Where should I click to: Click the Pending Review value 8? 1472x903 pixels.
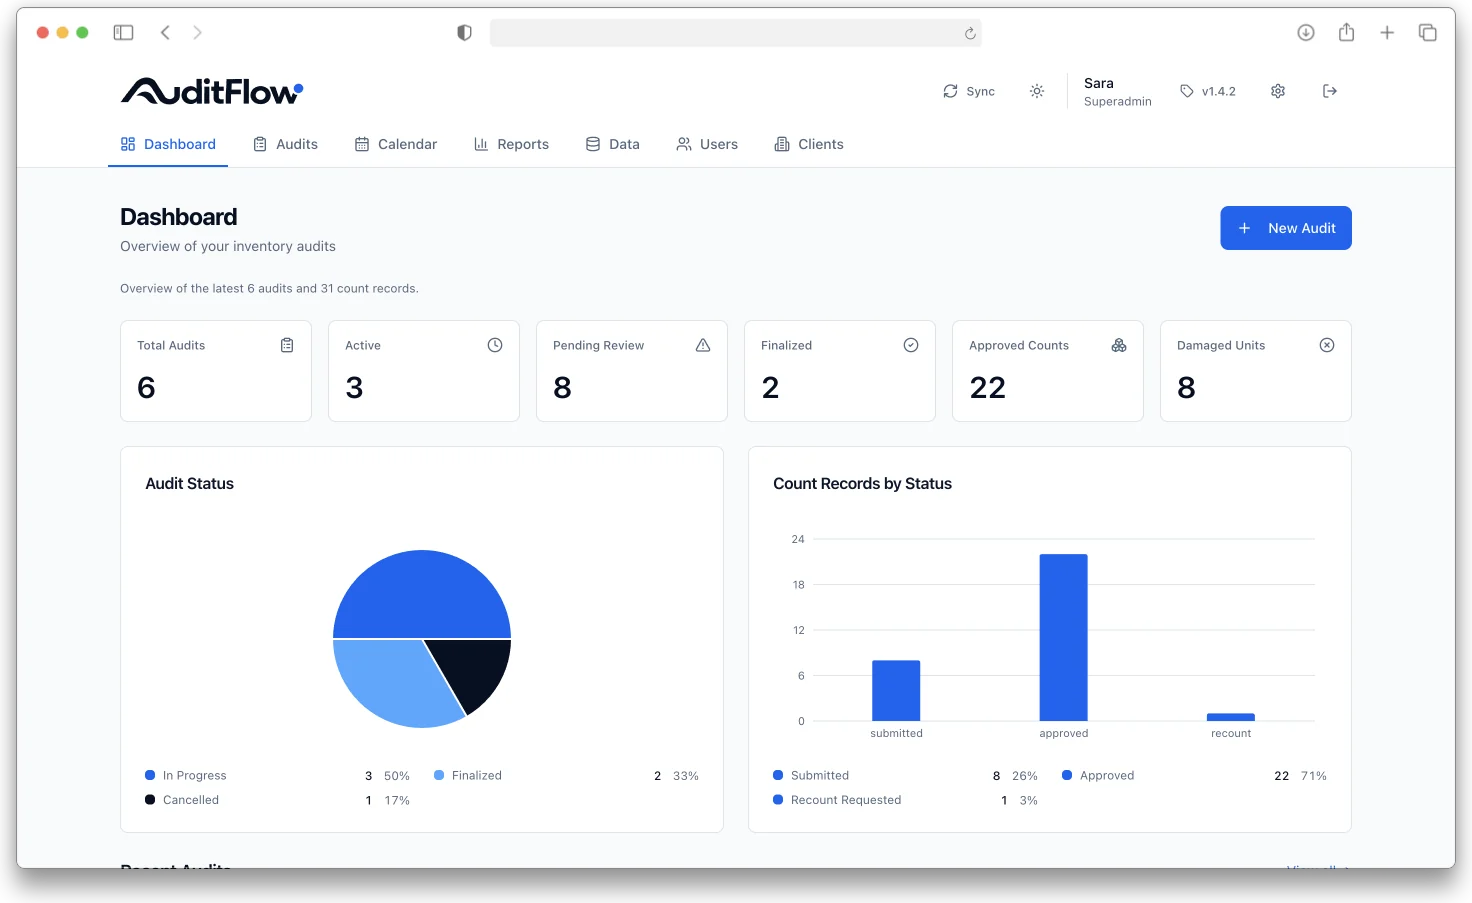click(562, 387)
